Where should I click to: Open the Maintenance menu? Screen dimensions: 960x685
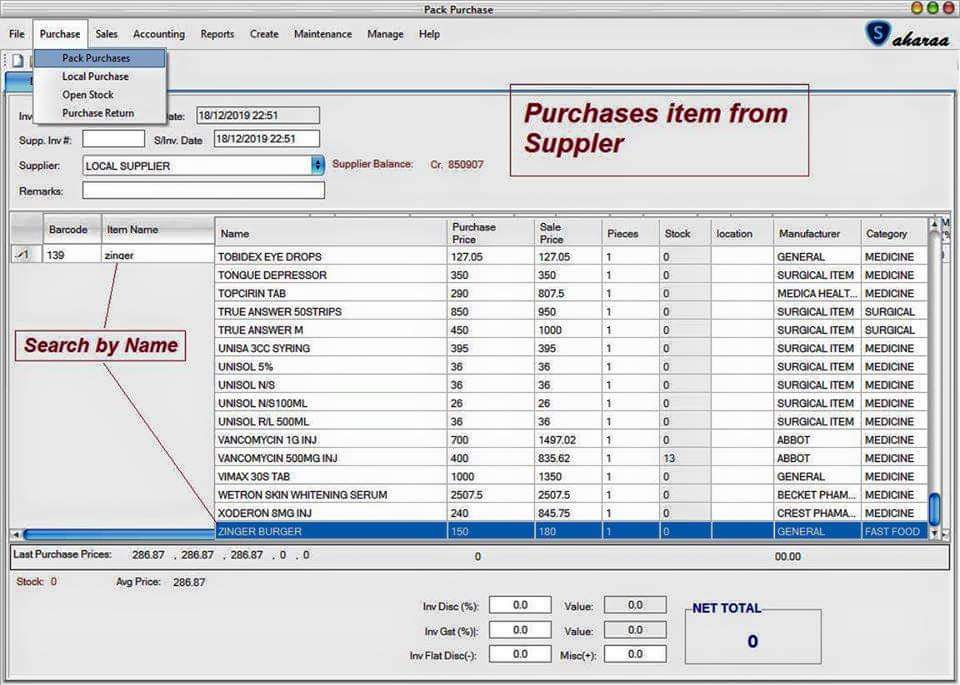(323, 34)
